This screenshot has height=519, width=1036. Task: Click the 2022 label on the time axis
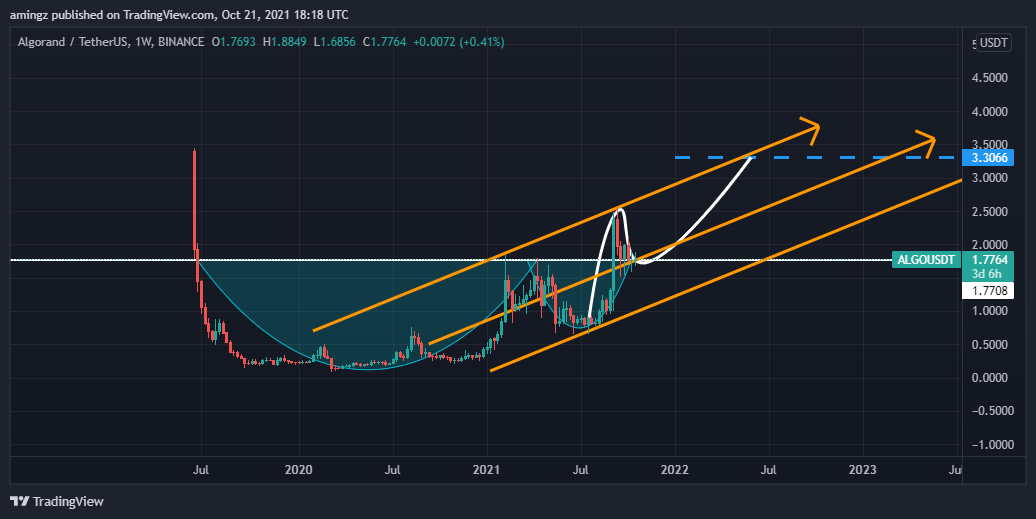coord(675,469)
